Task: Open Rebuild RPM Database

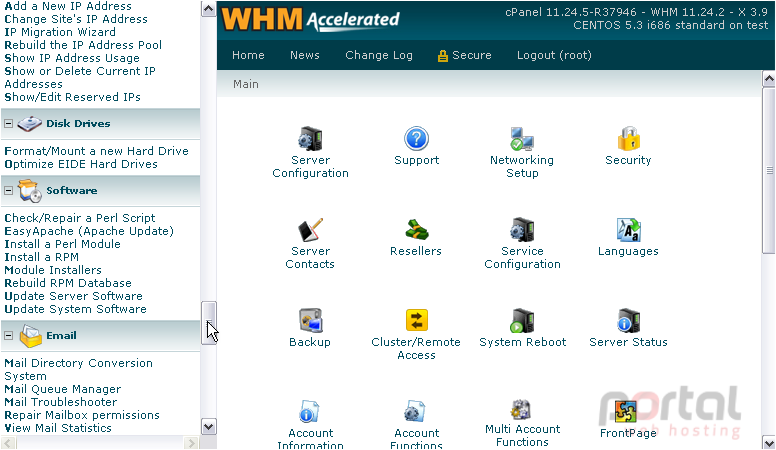Action: [68, 283]
